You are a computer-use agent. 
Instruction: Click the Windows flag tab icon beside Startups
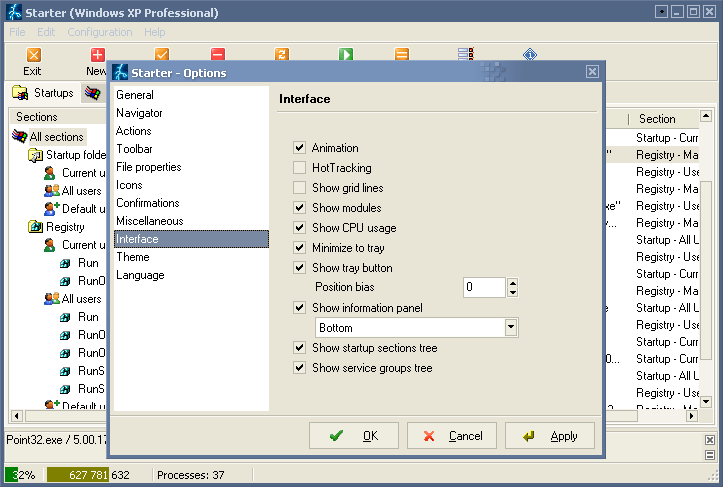pyautogui.click(x=92, y=93)
